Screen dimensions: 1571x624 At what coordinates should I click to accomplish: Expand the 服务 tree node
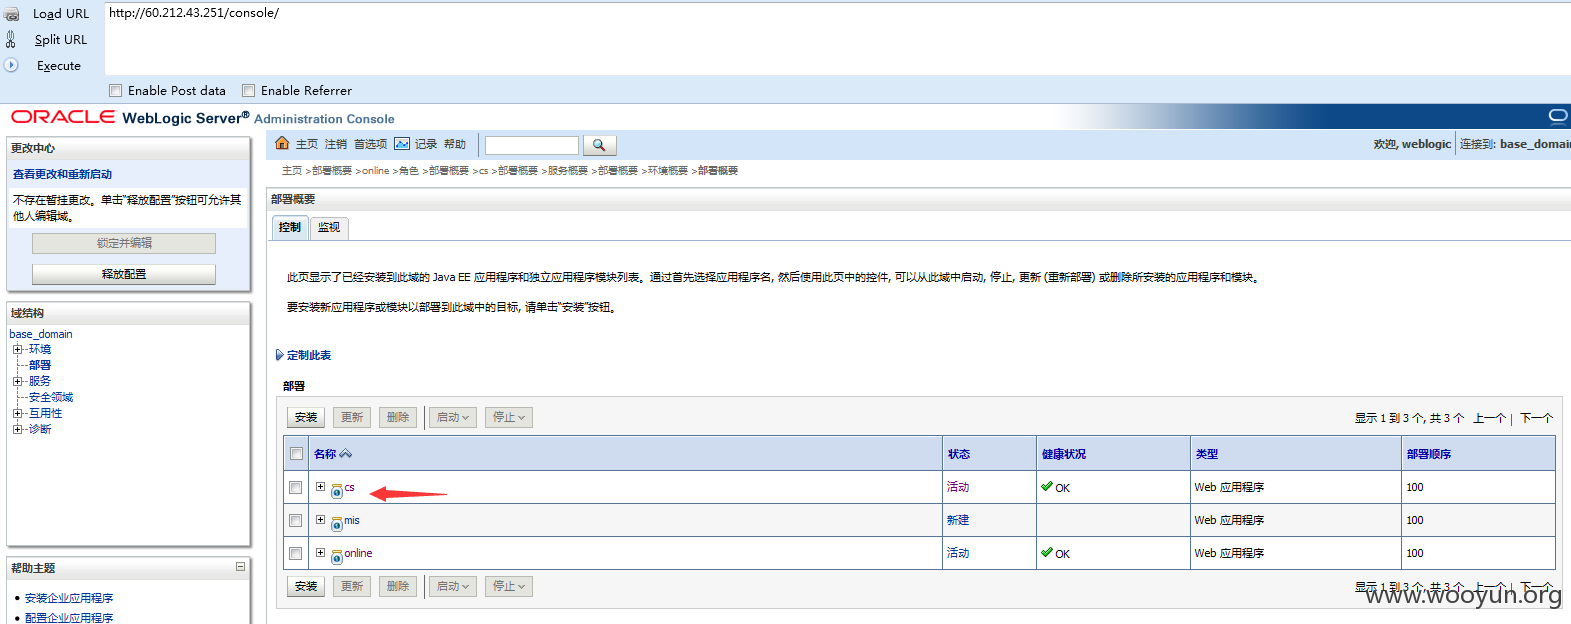coord(17,381)
